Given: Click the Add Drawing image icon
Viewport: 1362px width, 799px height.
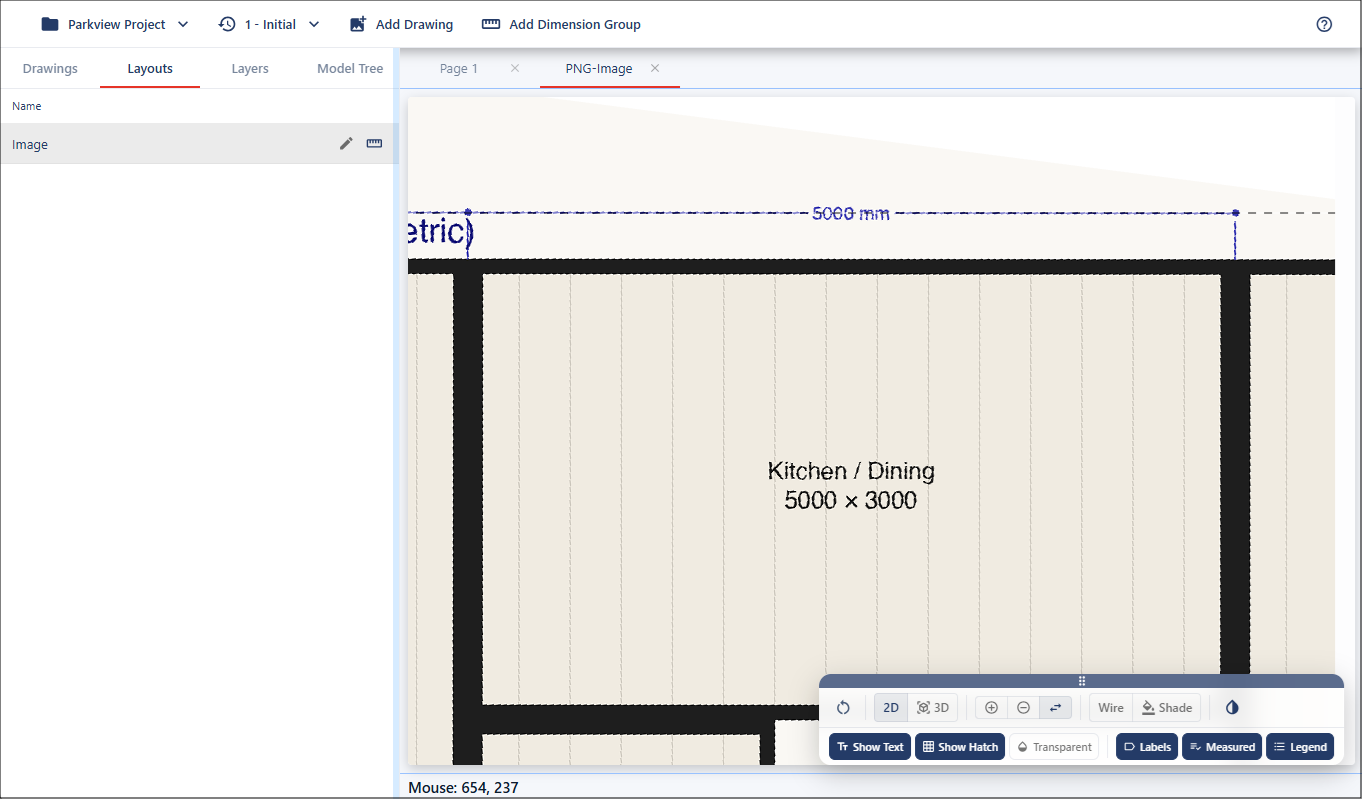Looking at the screenshot, I should 358,24.
